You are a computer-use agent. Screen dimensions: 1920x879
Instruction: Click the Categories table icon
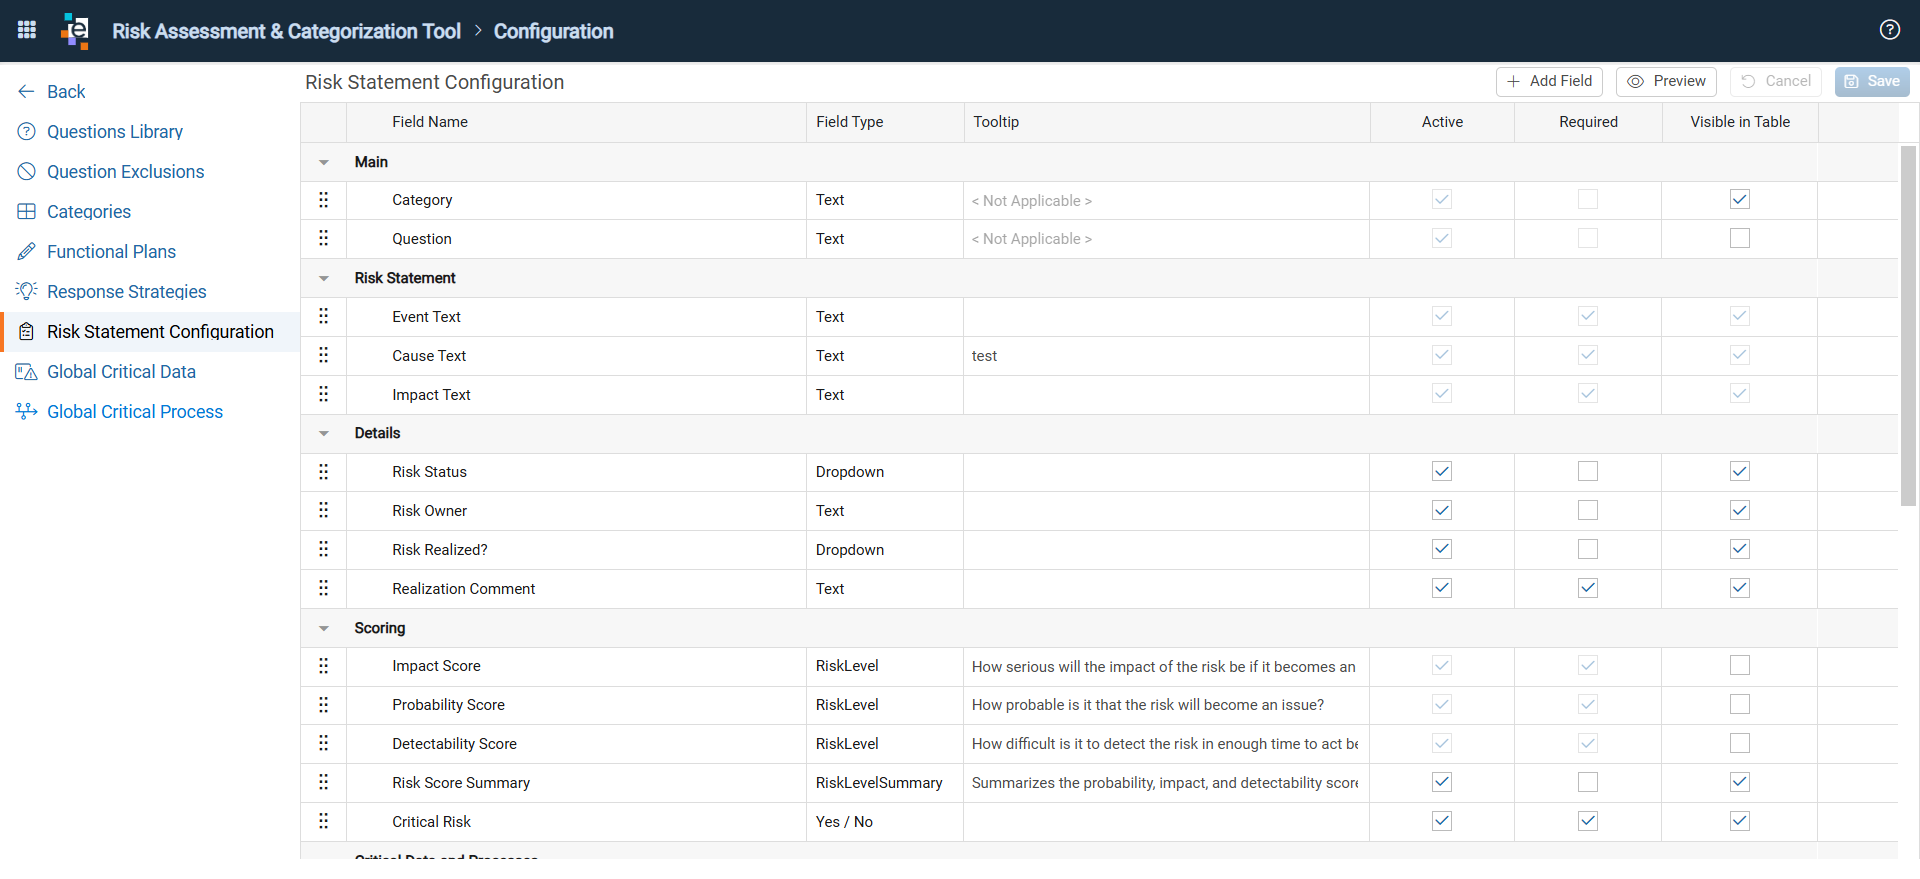tap(27, 212)
